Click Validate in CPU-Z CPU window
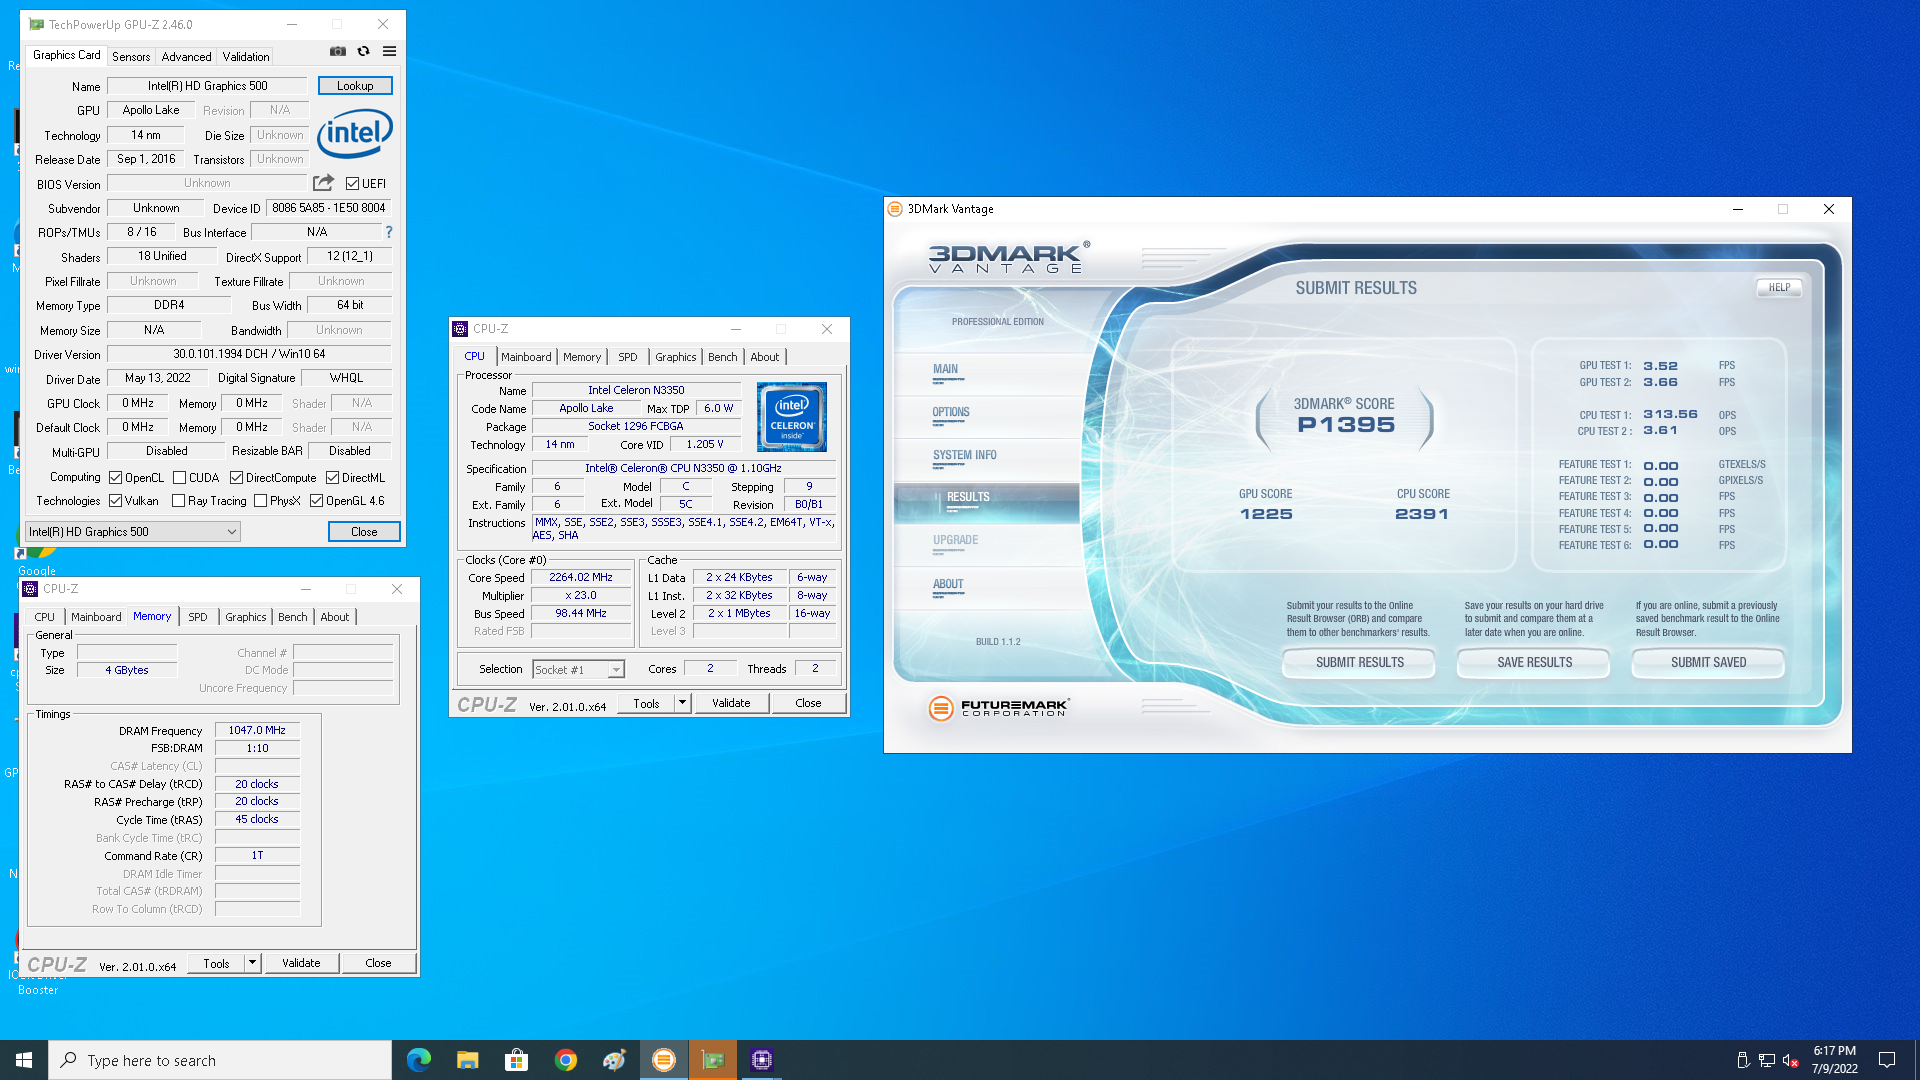Screen dimensions: 1920x1080 (731, 703)
